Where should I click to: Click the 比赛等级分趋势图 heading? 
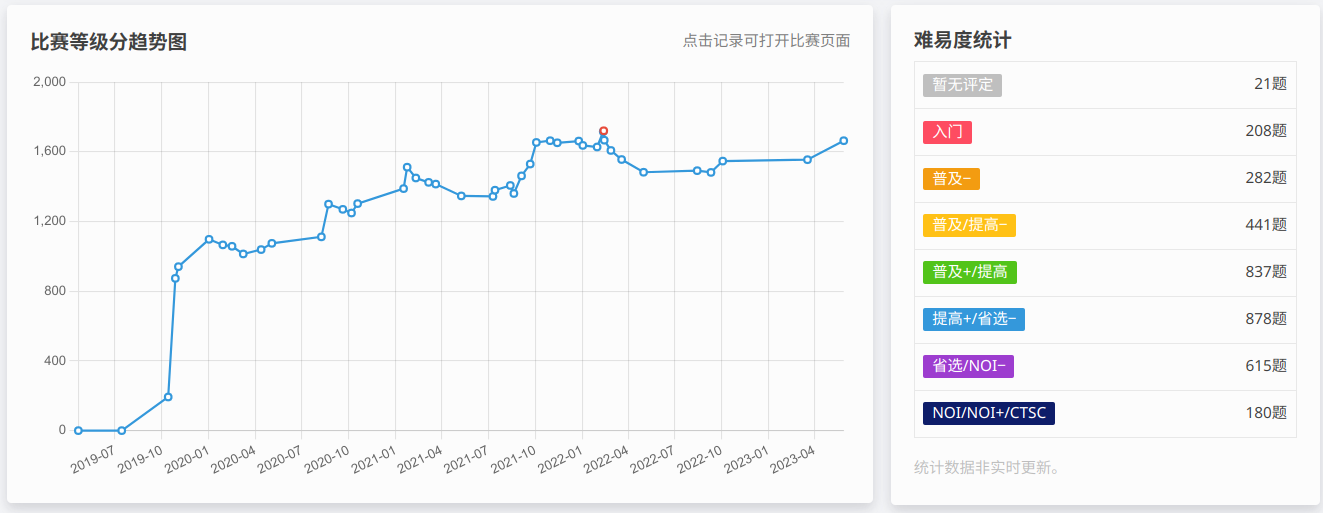click(109, 42)
